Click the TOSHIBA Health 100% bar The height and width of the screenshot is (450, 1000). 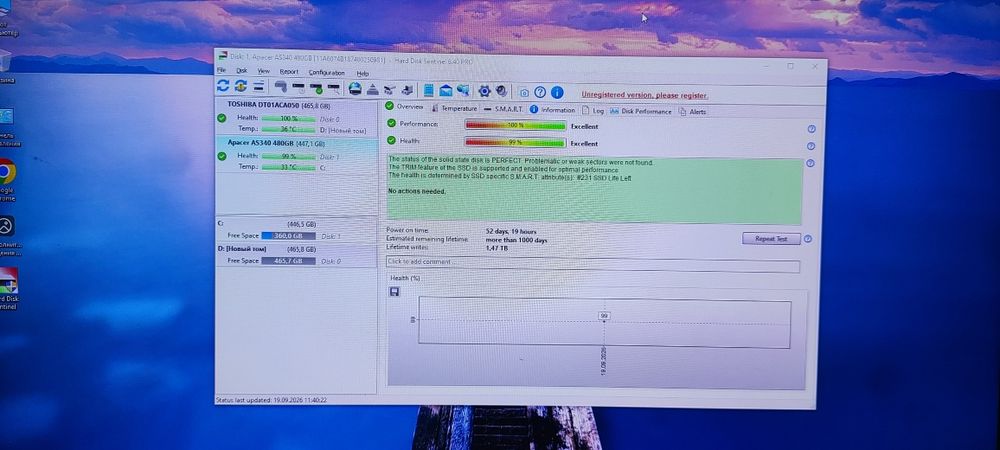tap(288, 119)
